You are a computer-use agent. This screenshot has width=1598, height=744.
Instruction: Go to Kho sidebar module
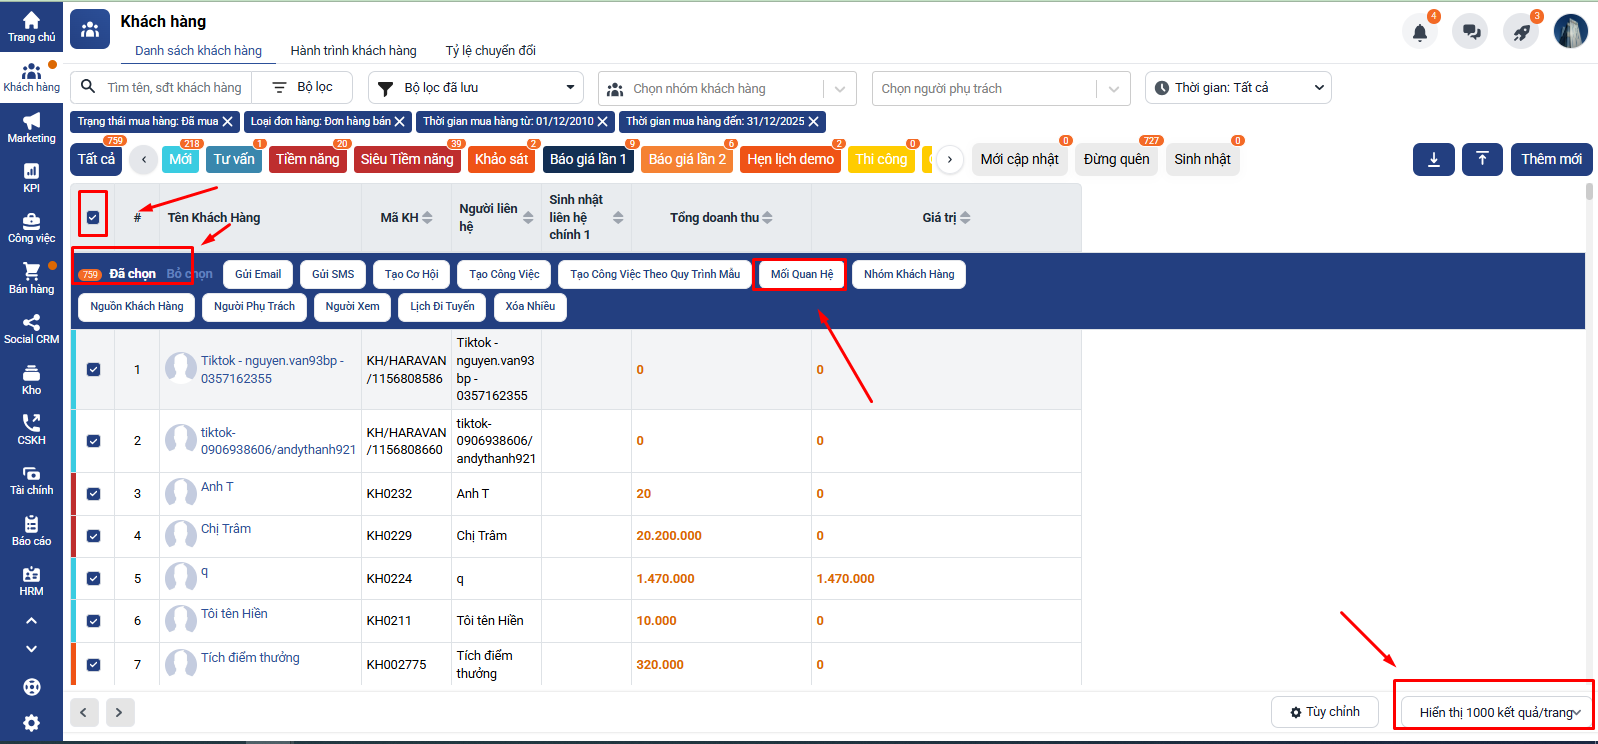coord(31,380)
